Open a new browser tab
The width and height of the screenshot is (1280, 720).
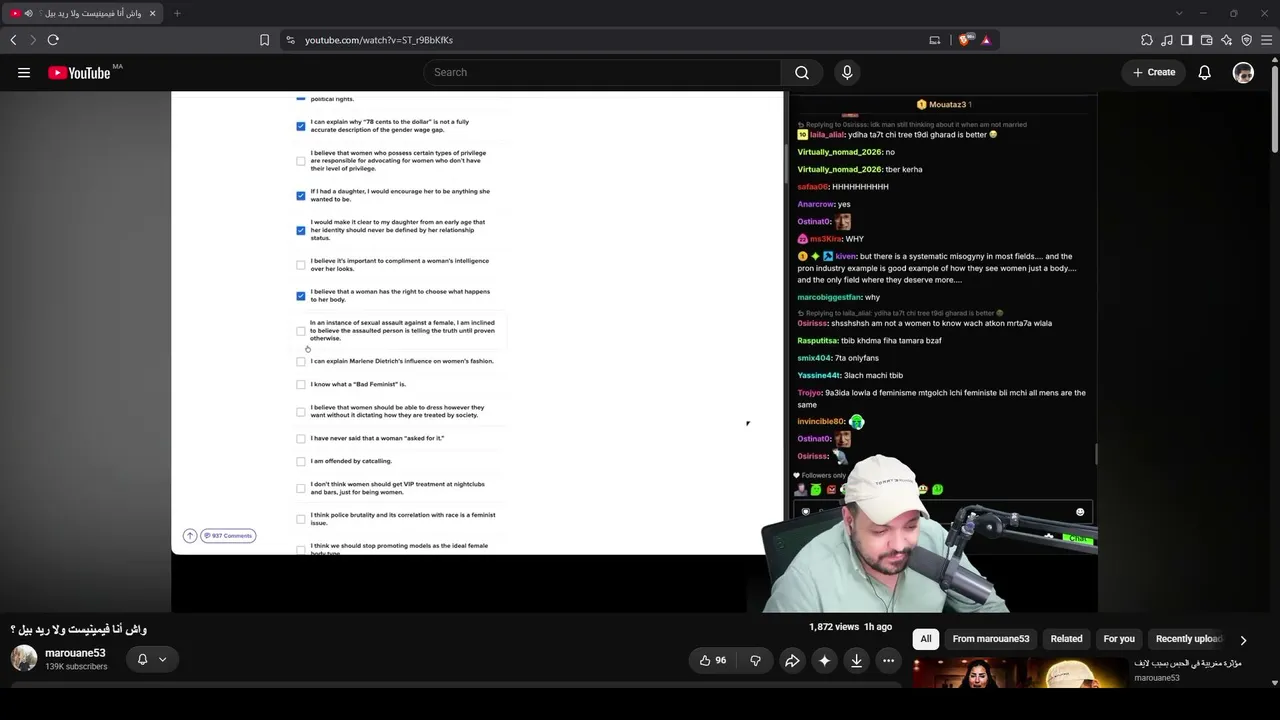pyautogui.click(x=177, y=13)
